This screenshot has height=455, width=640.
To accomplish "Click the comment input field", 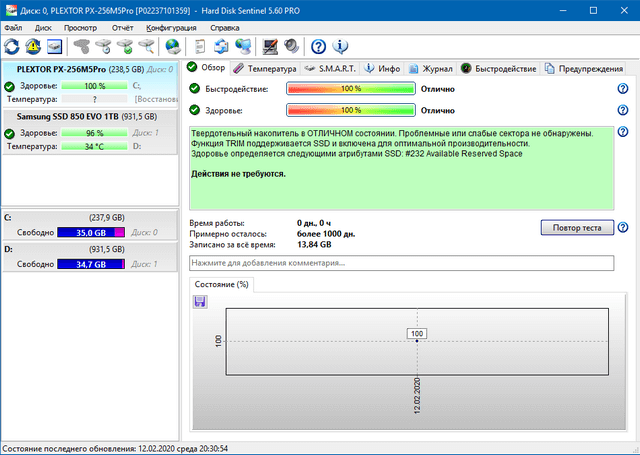I will (401, 263).
